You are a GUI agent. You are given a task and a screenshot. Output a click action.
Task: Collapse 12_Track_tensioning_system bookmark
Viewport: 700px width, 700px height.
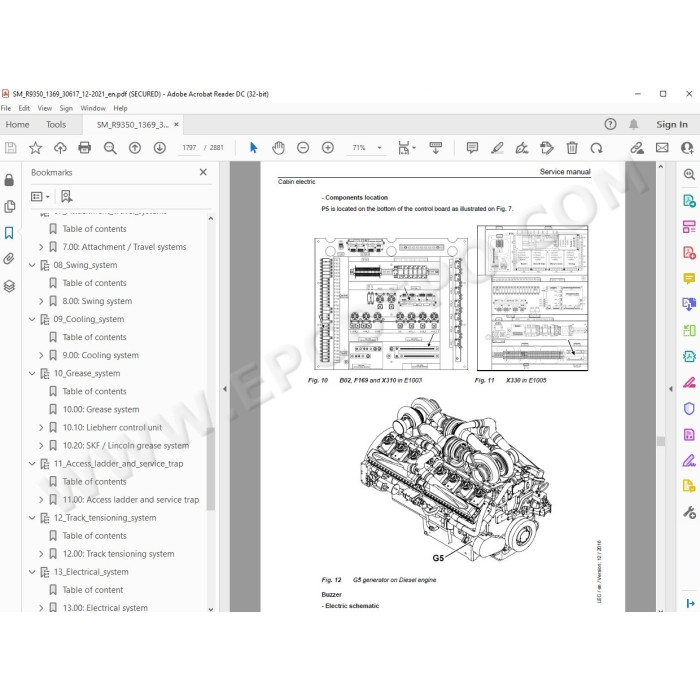(x=32, y=518)
